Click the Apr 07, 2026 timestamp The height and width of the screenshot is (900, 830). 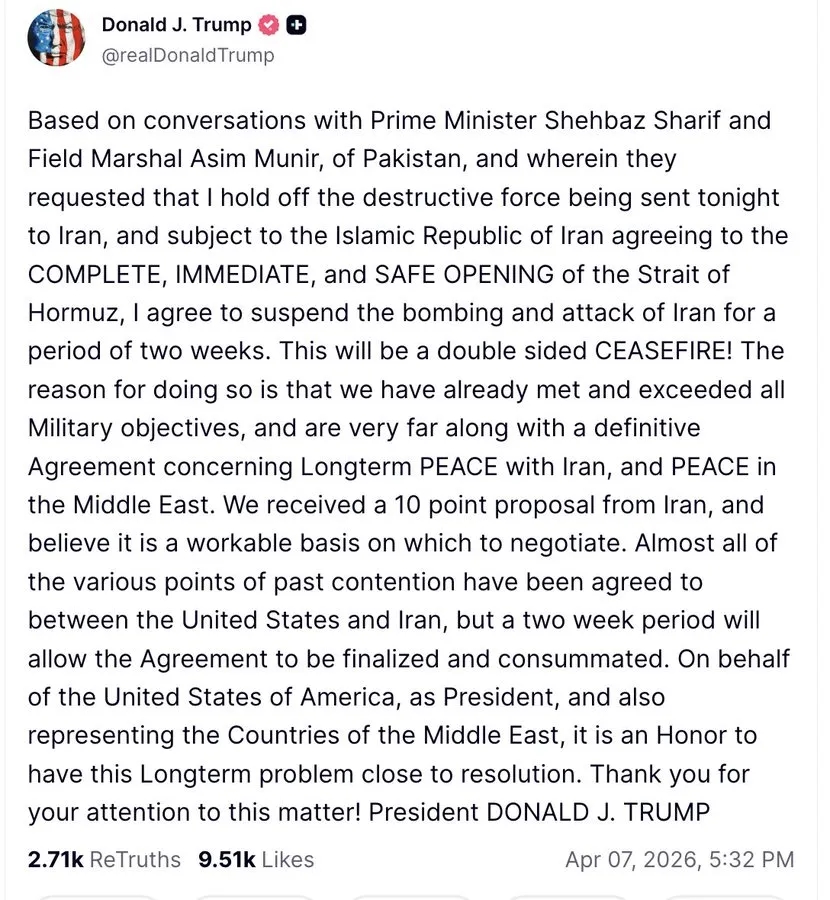[x=679, y=859]
